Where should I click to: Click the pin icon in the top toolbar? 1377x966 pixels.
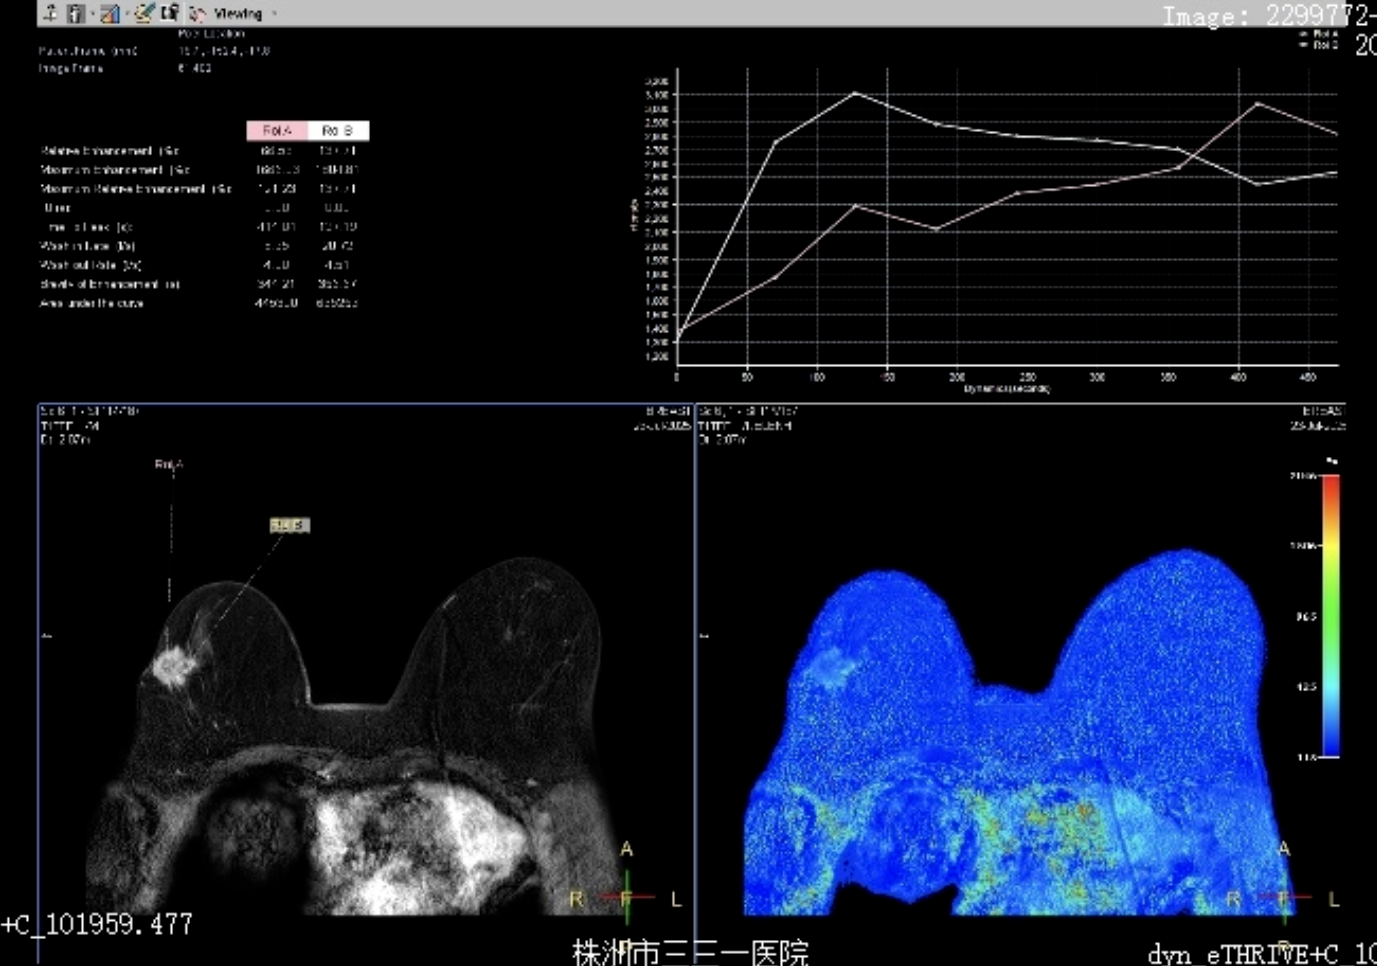[50, 13]
